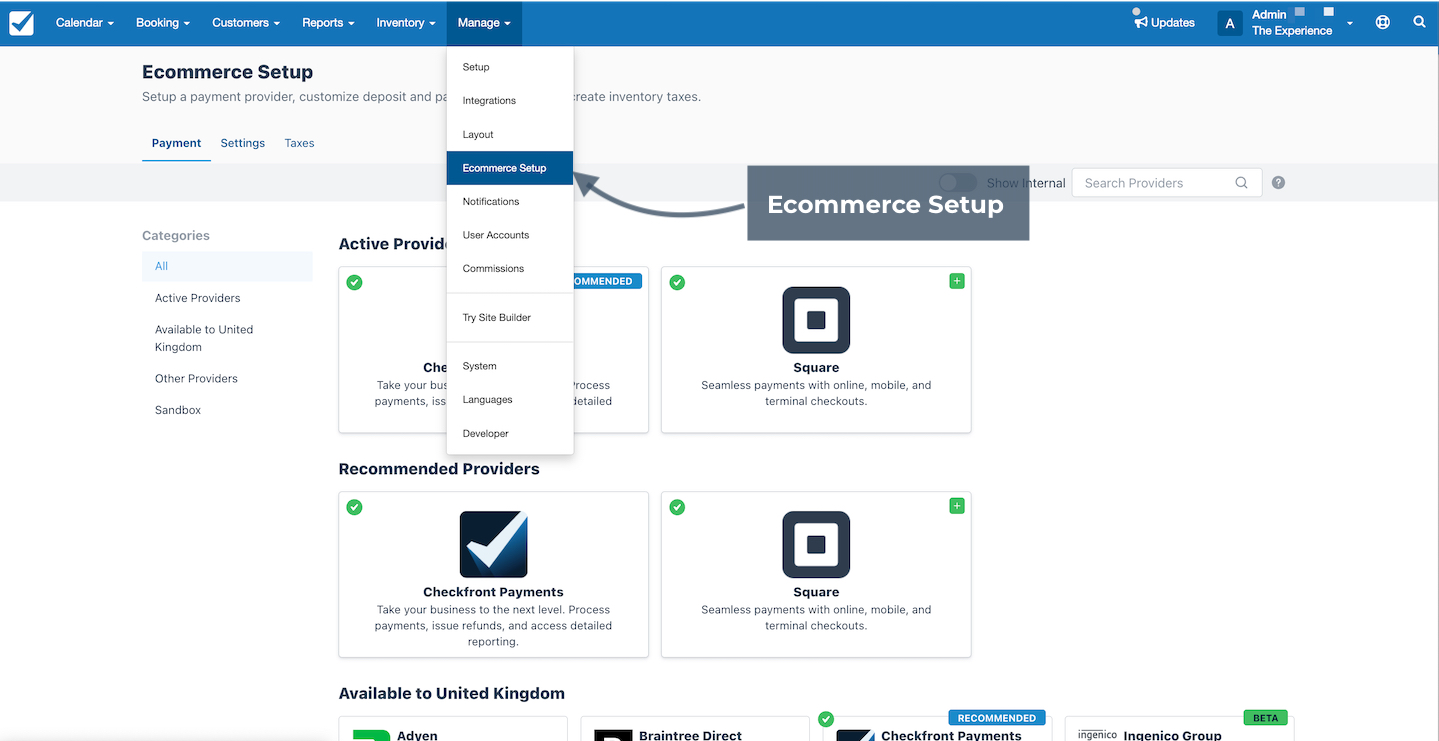Expand the Customers dropdown menu
This screenshot has height=741, width=1439.
[x=246, y=23]
